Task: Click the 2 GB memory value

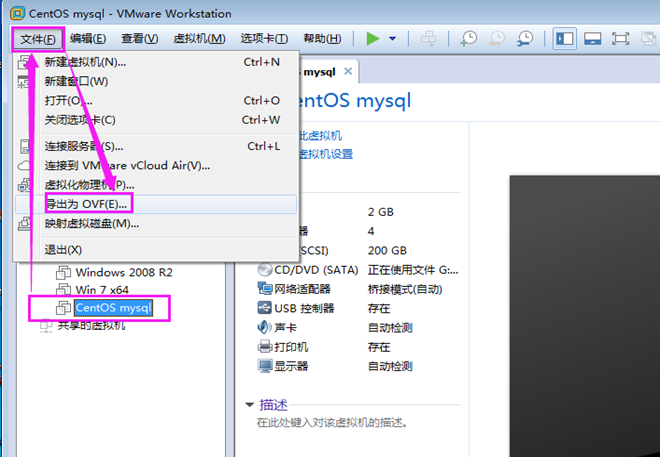Action: point(381,212)
